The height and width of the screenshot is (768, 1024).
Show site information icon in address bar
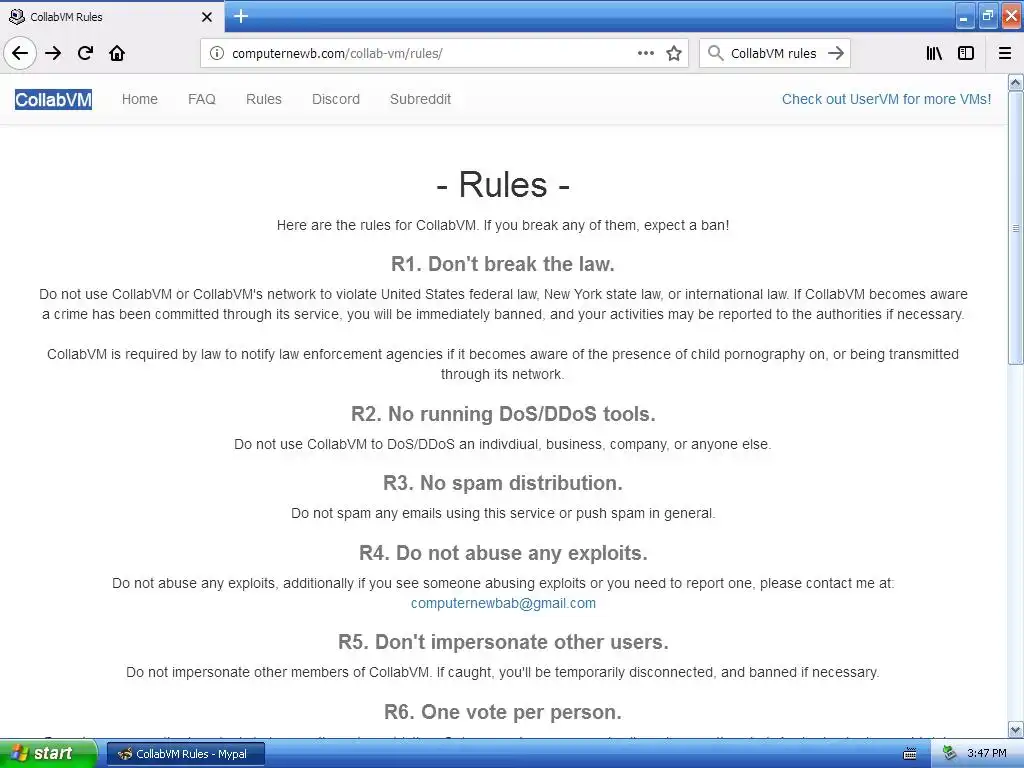[x=217, y=54]
